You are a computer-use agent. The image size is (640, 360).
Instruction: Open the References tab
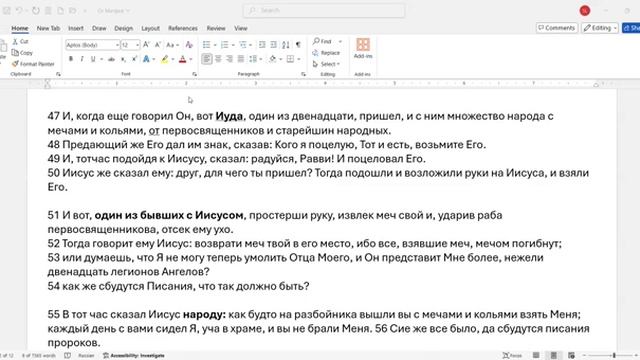coord(182,28)
